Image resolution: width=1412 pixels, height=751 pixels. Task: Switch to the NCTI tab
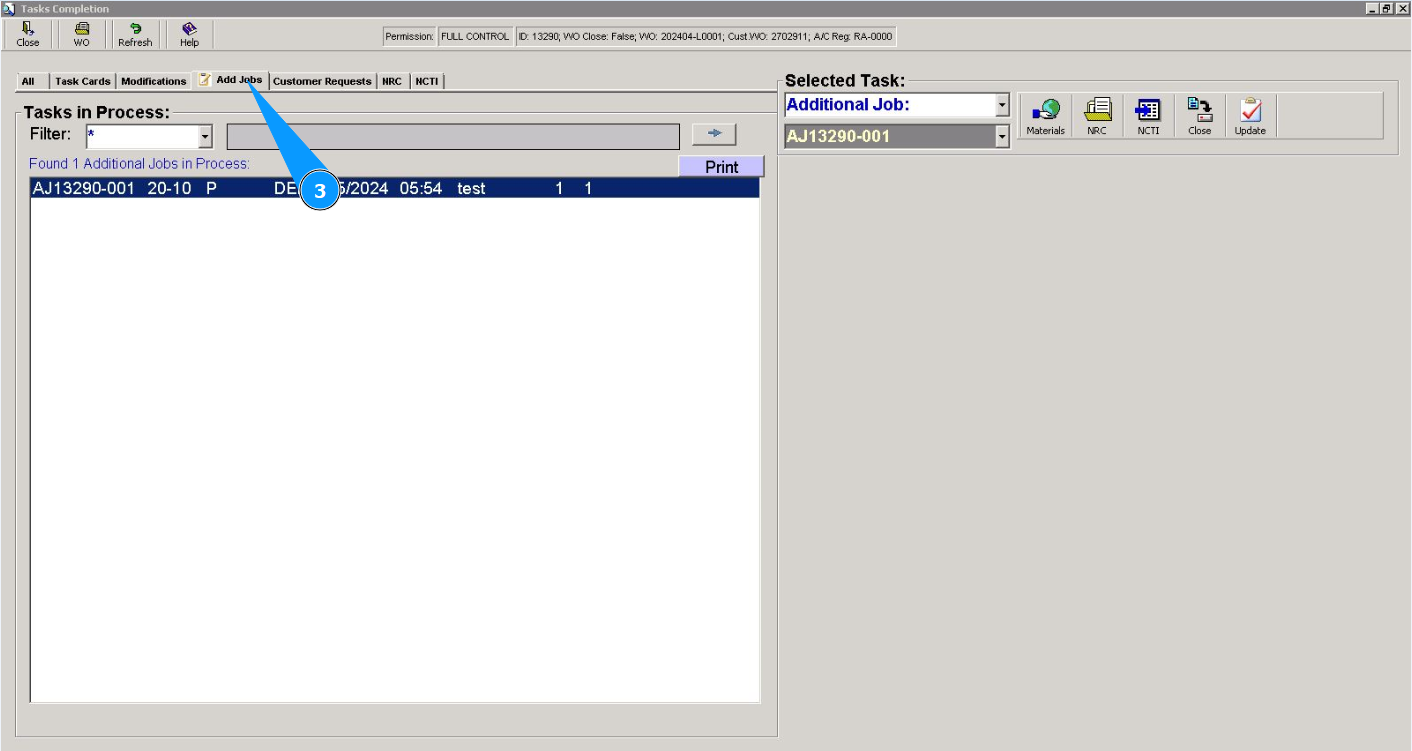[427, 81]
